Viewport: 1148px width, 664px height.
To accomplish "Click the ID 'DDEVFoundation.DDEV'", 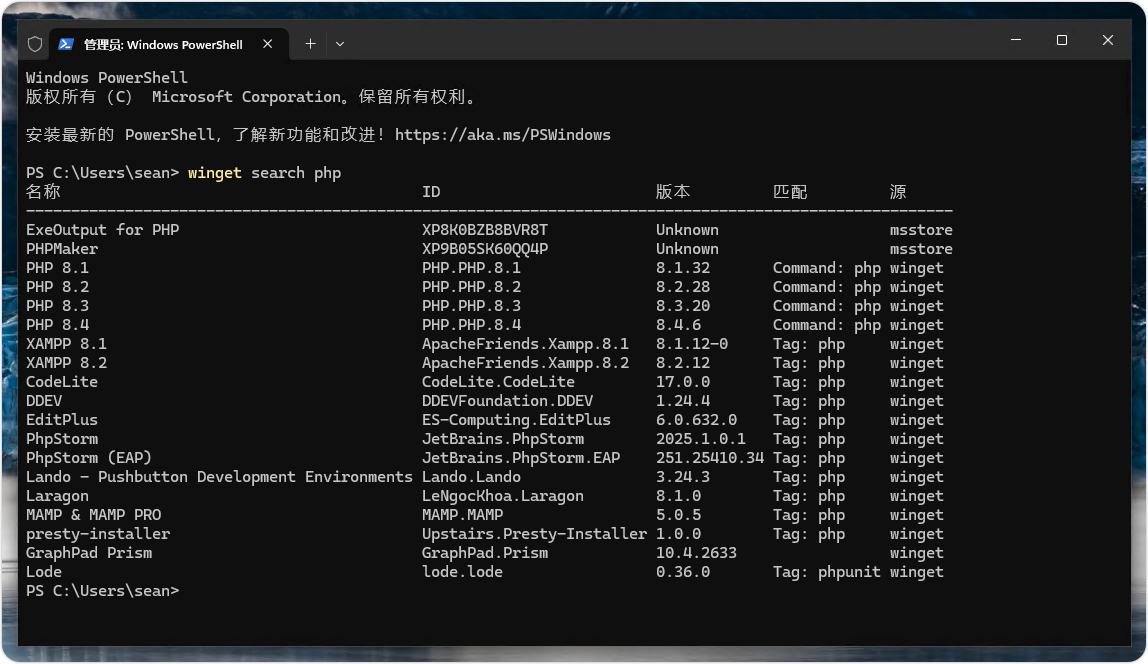I will pyautogui.click(x=507, y=401).
